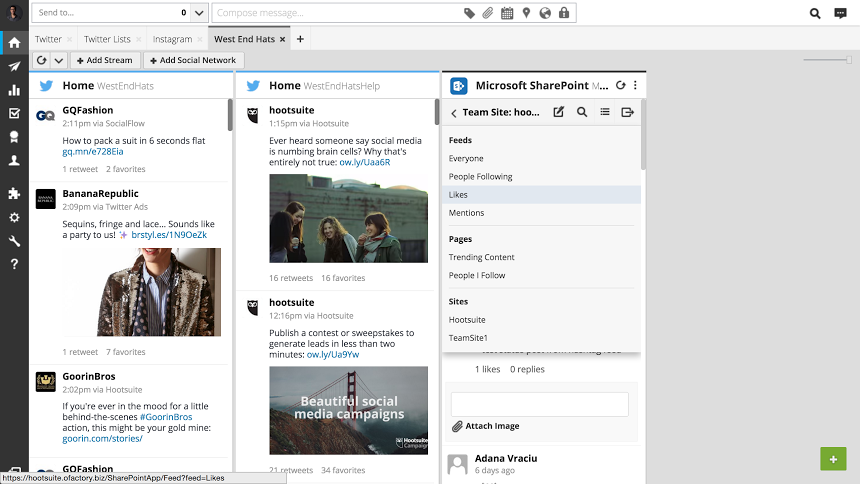Open Settings gear icon in sidebar
The image size is (860, 484).
14,217
